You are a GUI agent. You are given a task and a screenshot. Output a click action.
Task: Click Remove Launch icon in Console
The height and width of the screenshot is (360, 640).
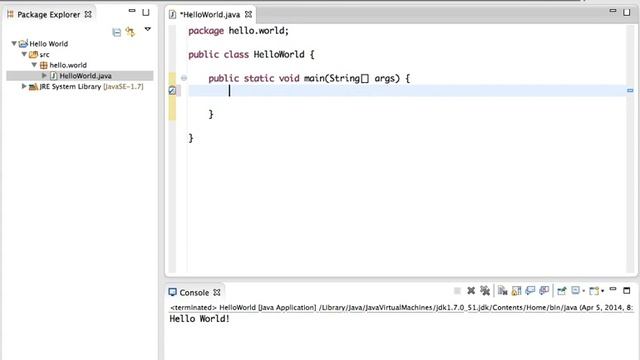coord(471,291)
